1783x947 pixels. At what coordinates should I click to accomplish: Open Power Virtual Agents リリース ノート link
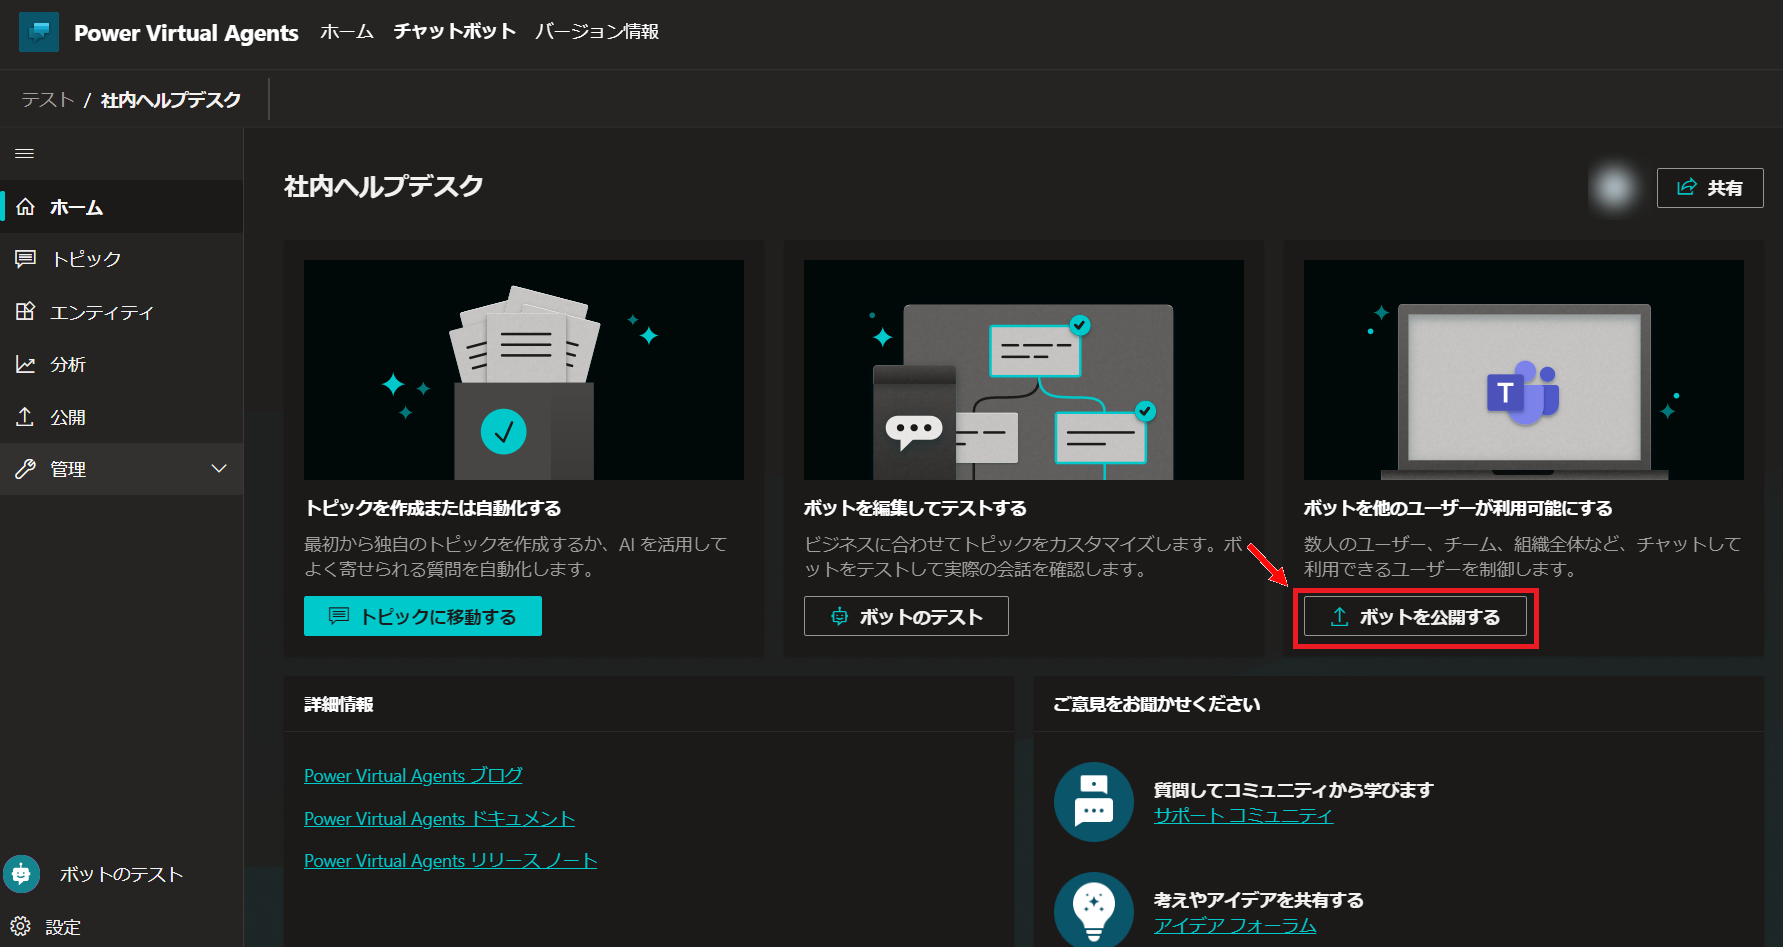tap(451, 861)
